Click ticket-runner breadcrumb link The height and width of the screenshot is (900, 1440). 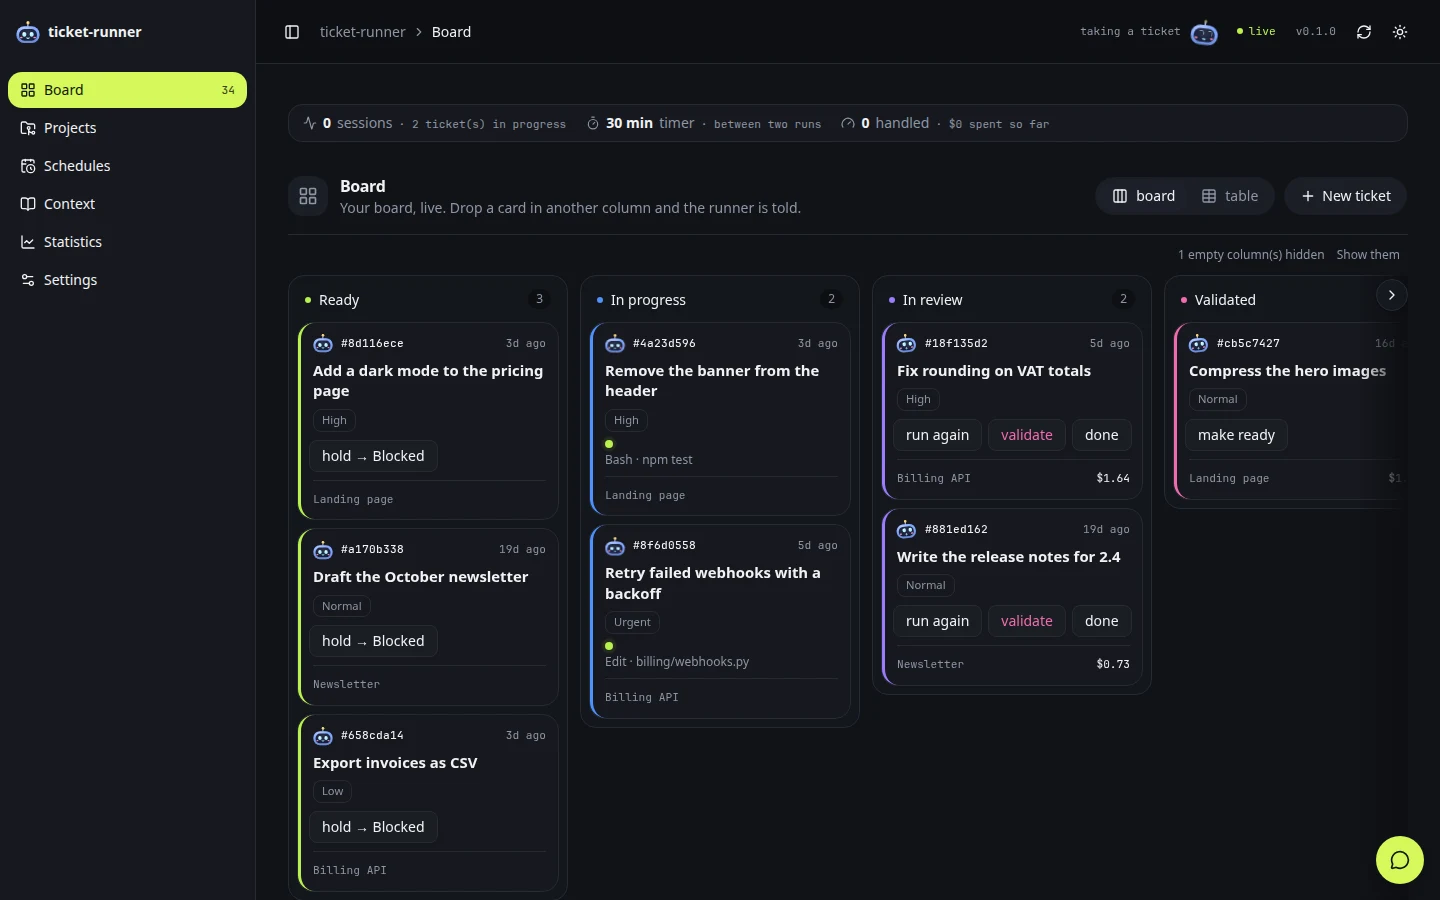click(362, 32)
